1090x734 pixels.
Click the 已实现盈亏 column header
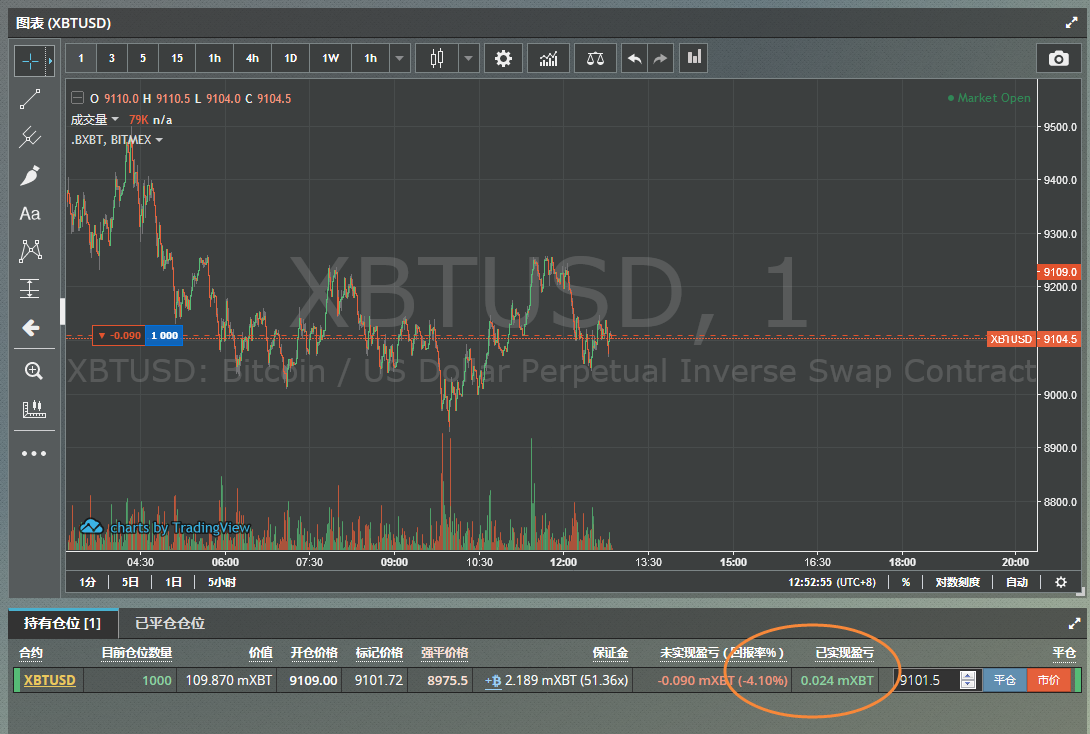845,653
